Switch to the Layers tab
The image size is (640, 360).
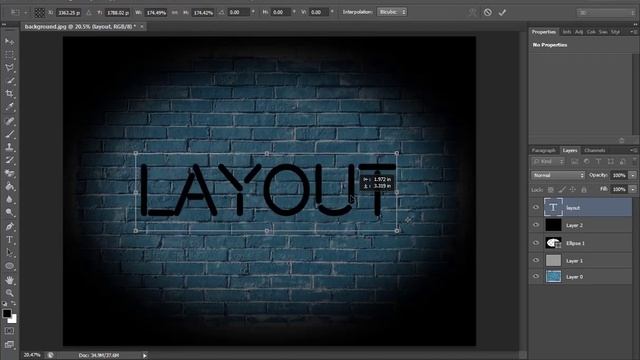pyautogui.click(x=570, y=150)
